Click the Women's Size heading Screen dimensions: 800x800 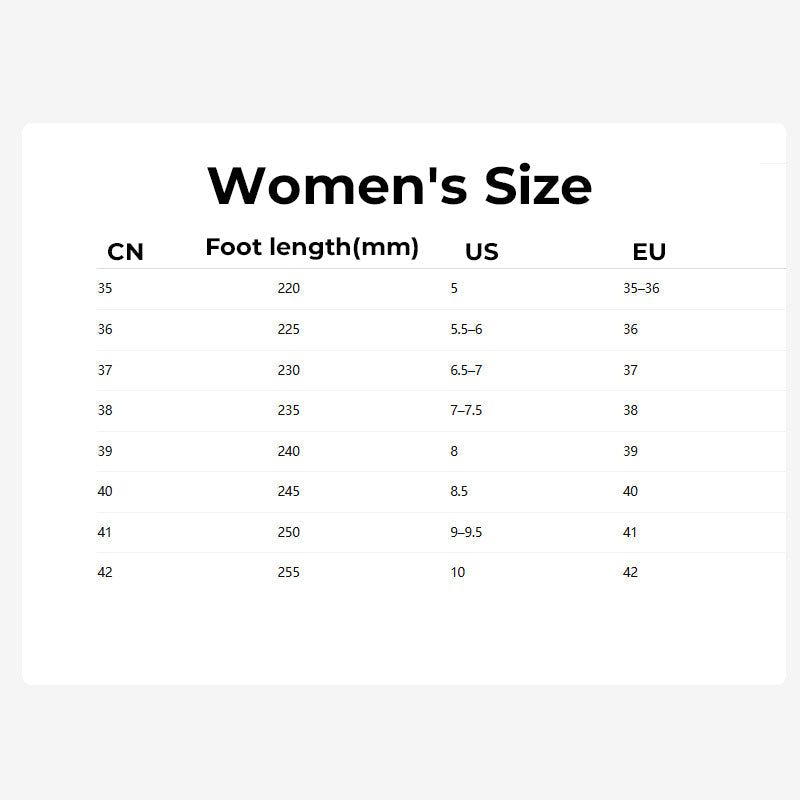click(x=399, y=186)
